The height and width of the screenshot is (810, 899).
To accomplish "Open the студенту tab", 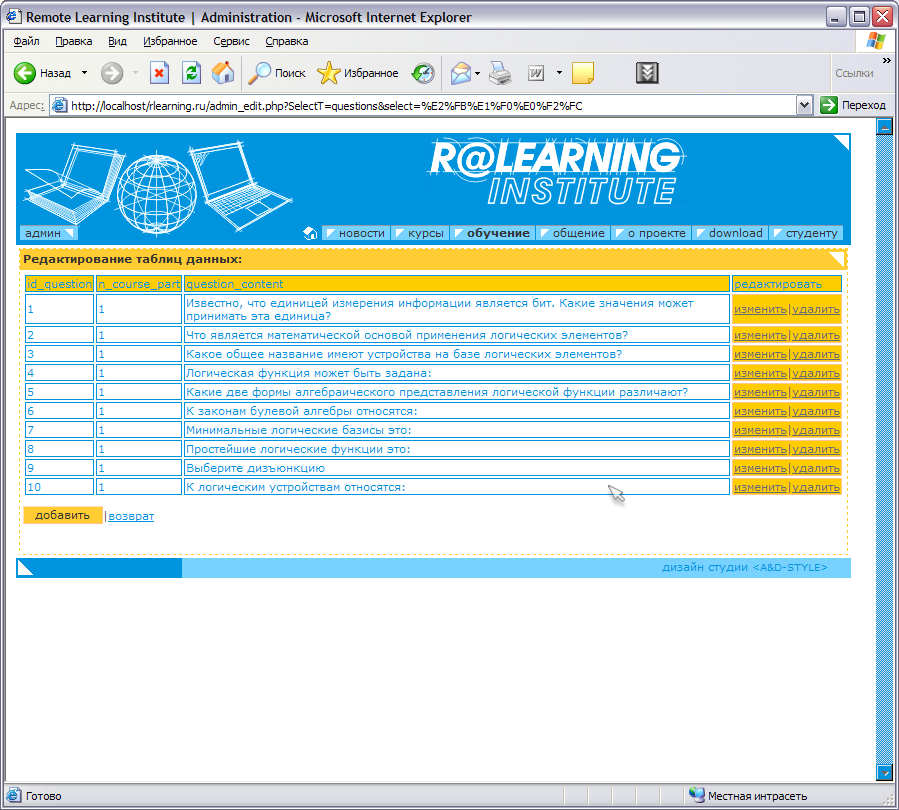I will click(806, 233).
